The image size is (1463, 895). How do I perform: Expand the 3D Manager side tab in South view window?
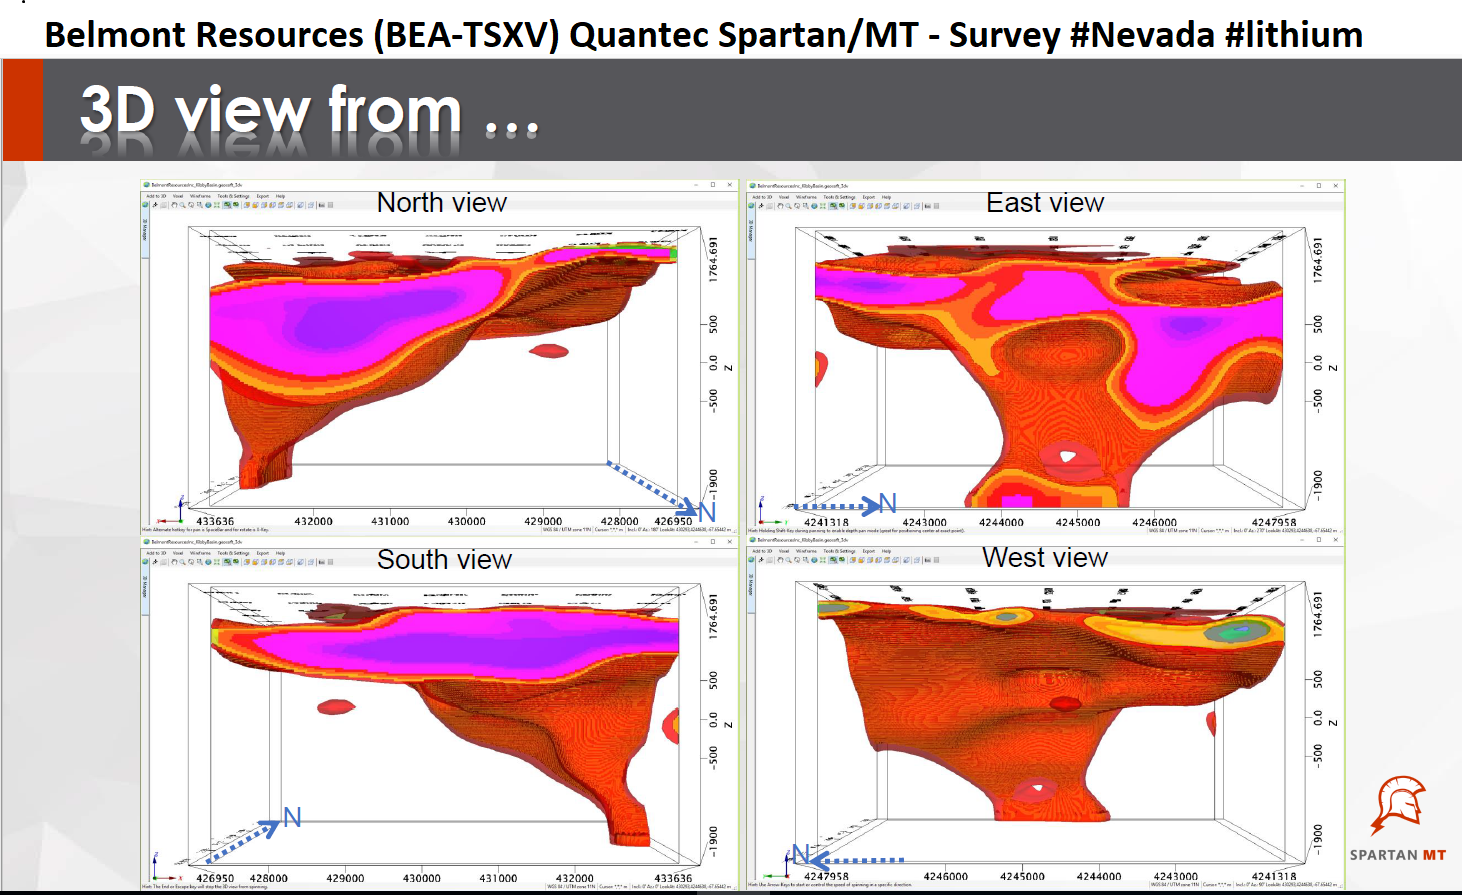(144, 587)
